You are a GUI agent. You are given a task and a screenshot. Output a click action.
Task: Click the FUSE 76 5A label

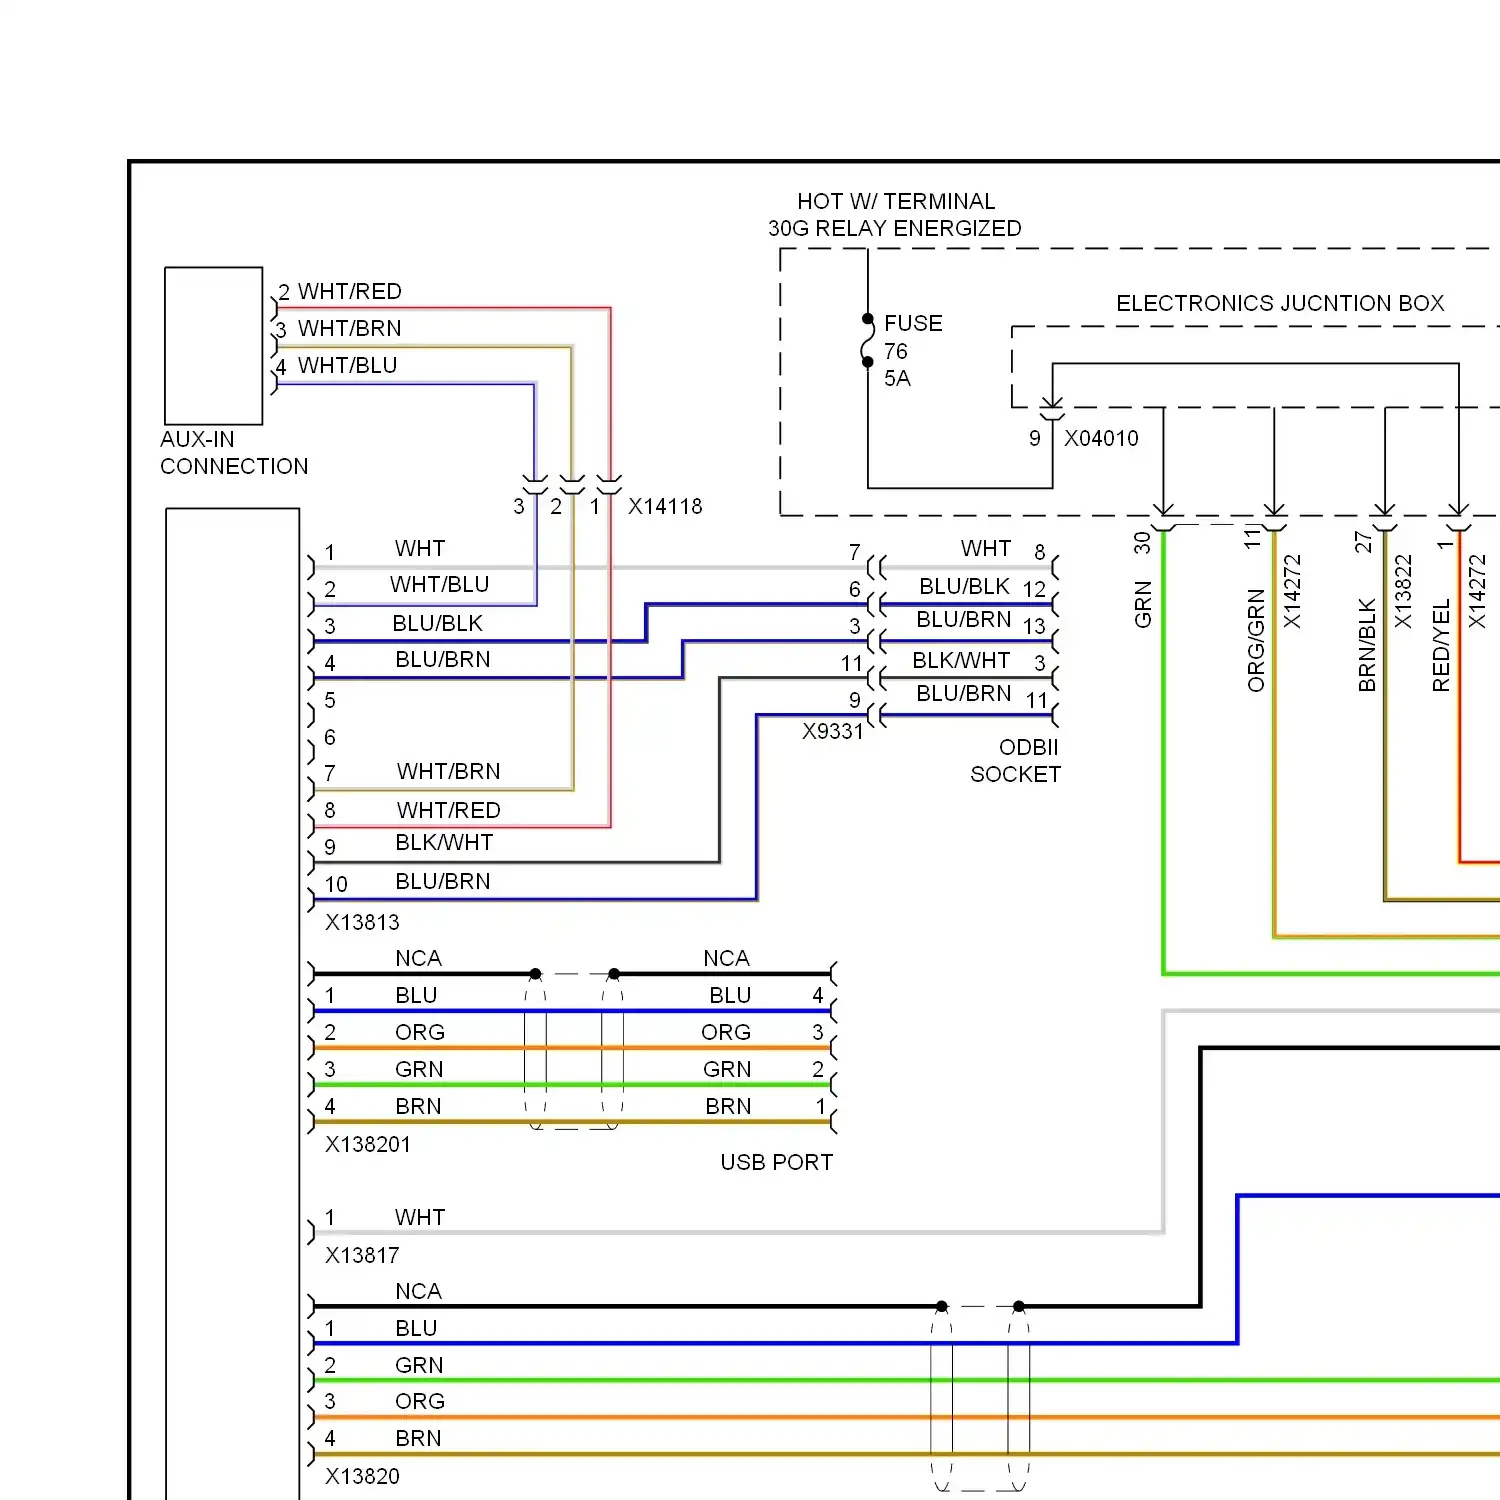click(913, 351)
